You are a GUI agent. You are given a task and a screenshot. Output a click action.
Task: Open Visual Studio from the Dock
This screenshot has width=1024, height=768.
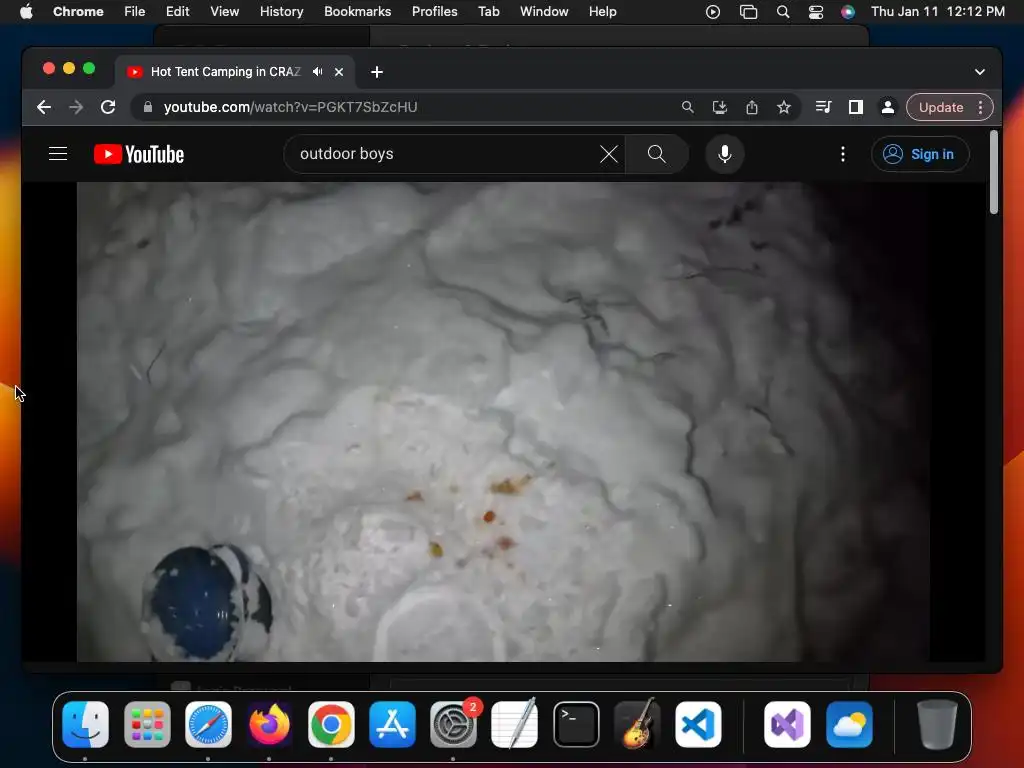[788, 724]
